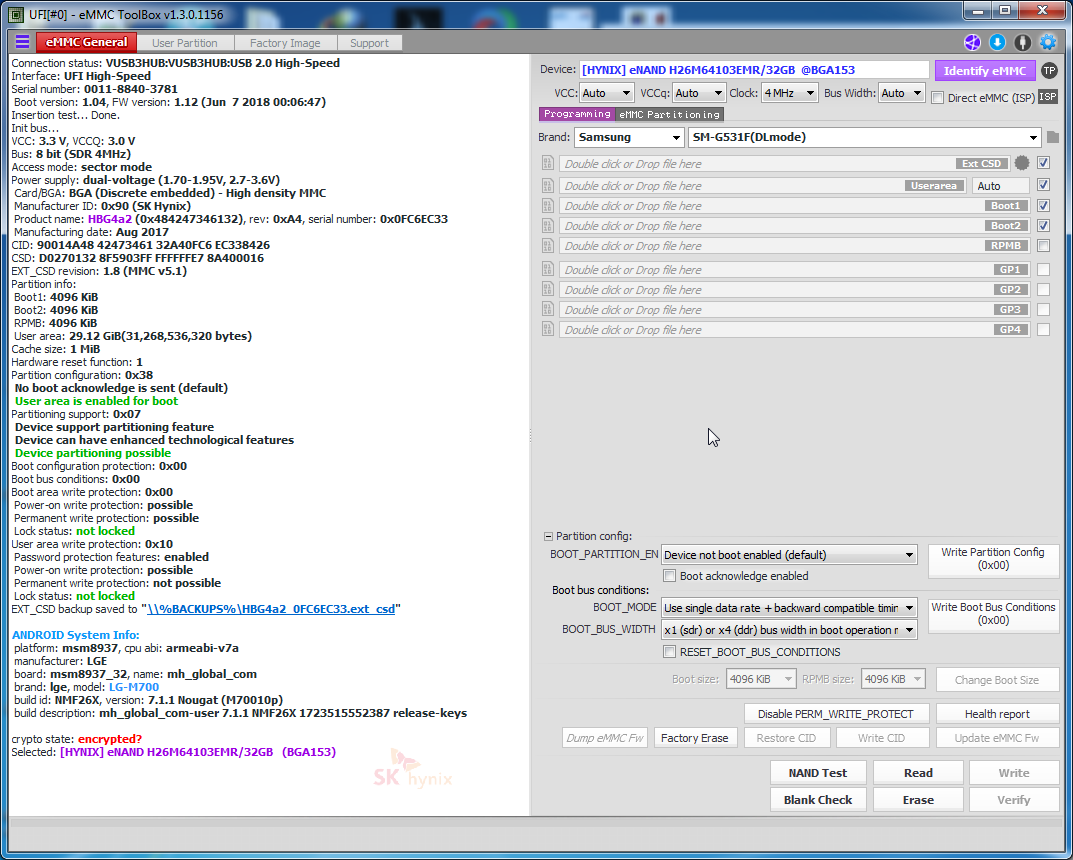Viewport: 1073px width, 860px height.
Task: Click the Userarea Auto size field
Action: [1000, 185]
